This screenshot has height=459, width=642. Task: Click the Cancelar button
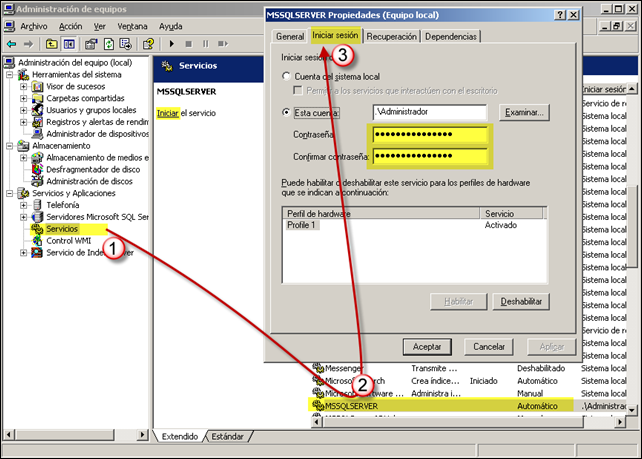point(489,347)
